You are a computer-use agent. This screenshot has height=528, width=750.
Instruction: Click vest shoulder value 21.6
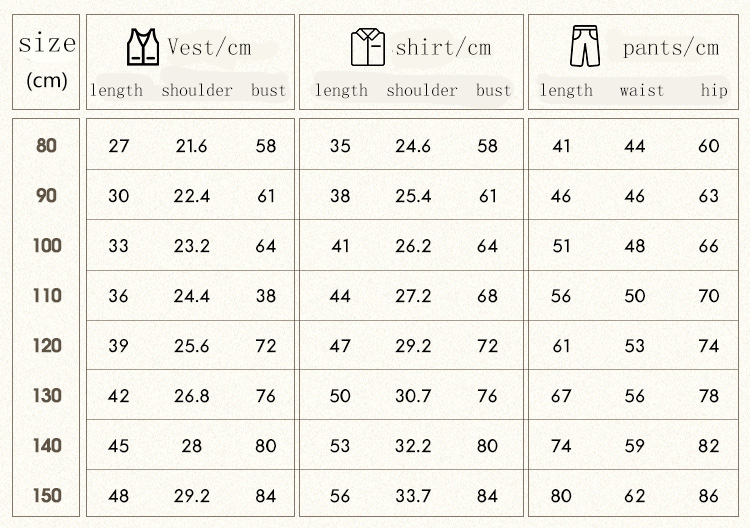point(191,146)
